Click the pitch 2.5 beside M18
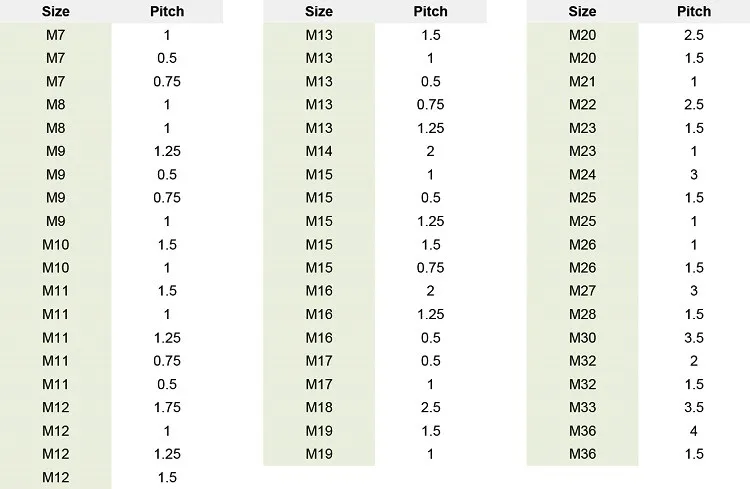The height and width of the screenshot is (489, 750). click(x=431, y=407)
